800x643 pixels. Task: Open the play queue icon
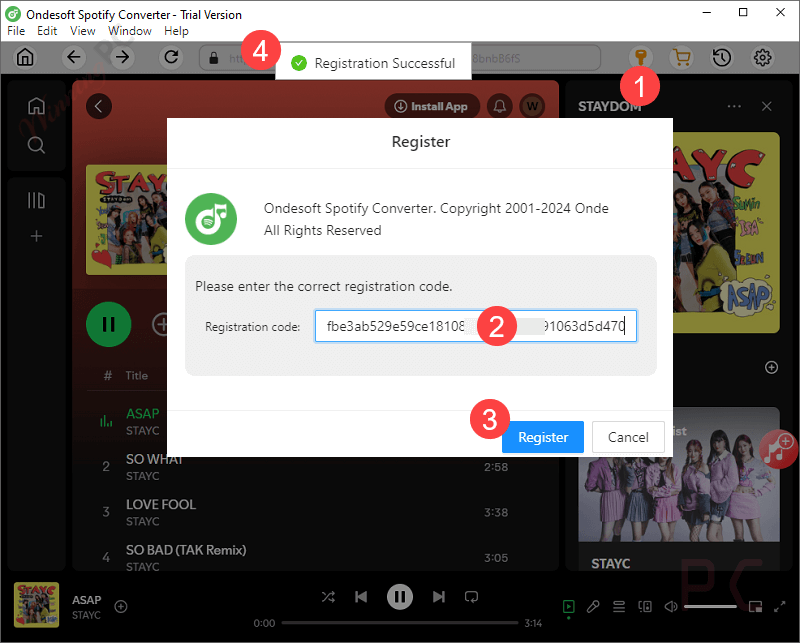pyautogui.click(x=619, y=607)
